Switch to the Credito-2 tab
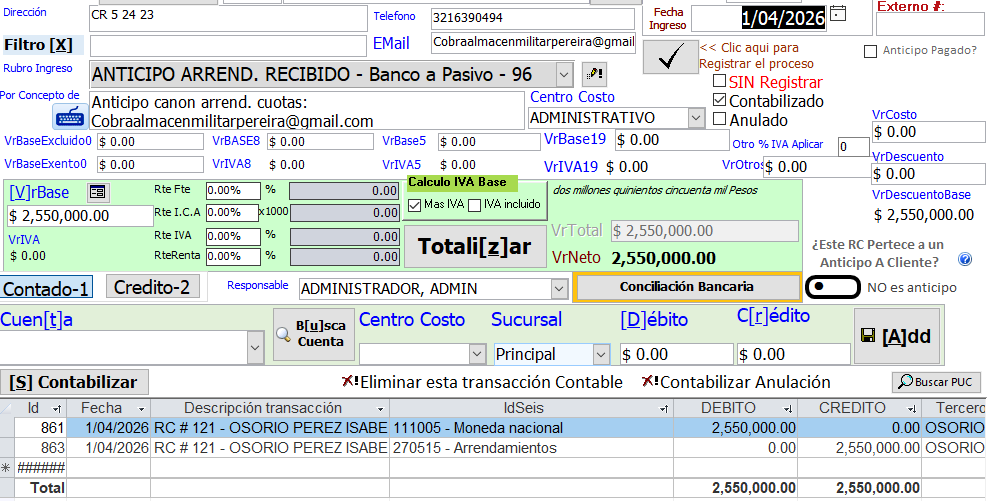This screenshot has height=501, width=988. click(152, 287)
